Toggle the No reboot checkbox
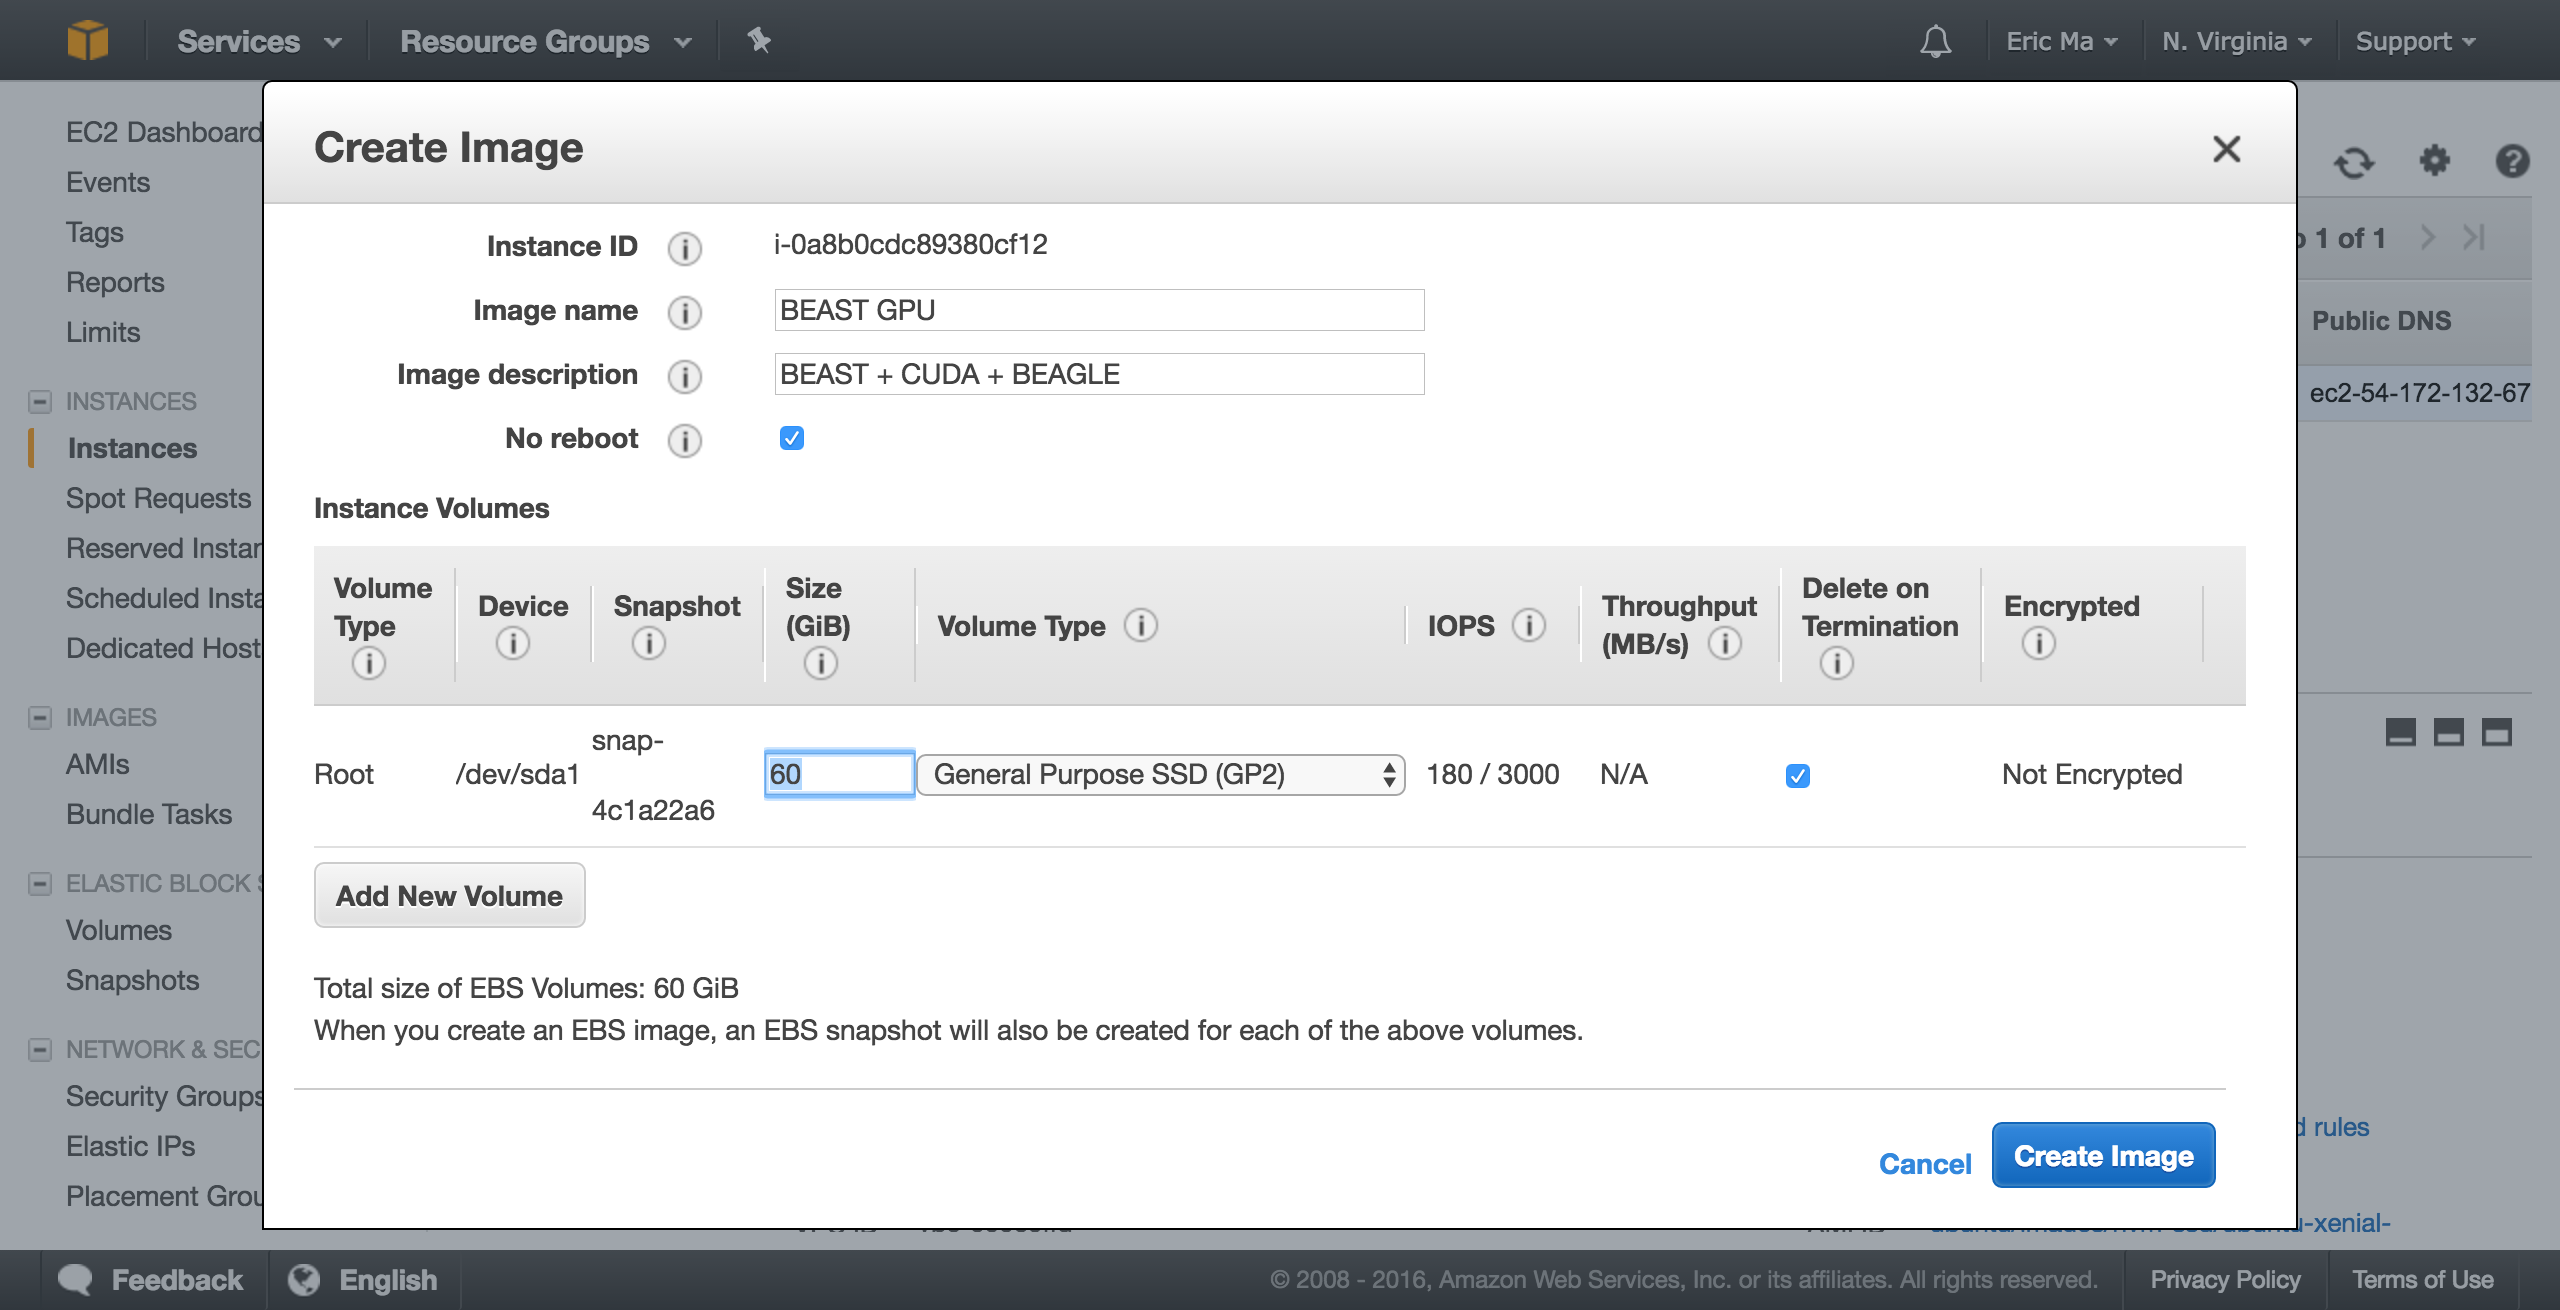 tap(792, 439)
